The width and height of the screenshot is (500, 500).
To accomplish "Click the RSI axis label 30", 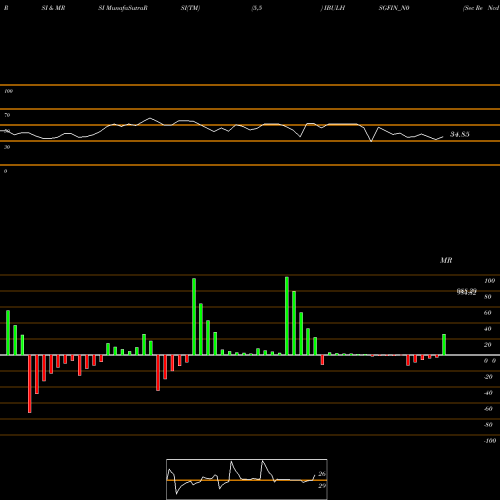I will (7, 147).
